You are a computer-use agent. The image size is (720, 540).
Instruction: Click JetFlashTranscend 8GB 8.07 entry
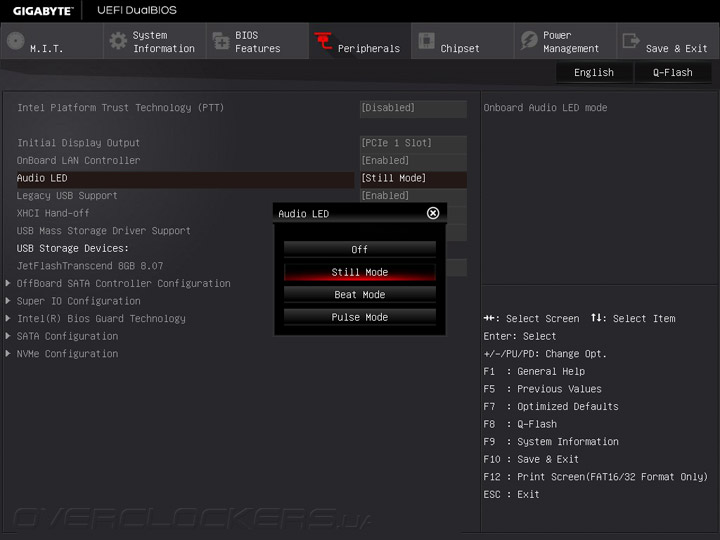point(90,266)
